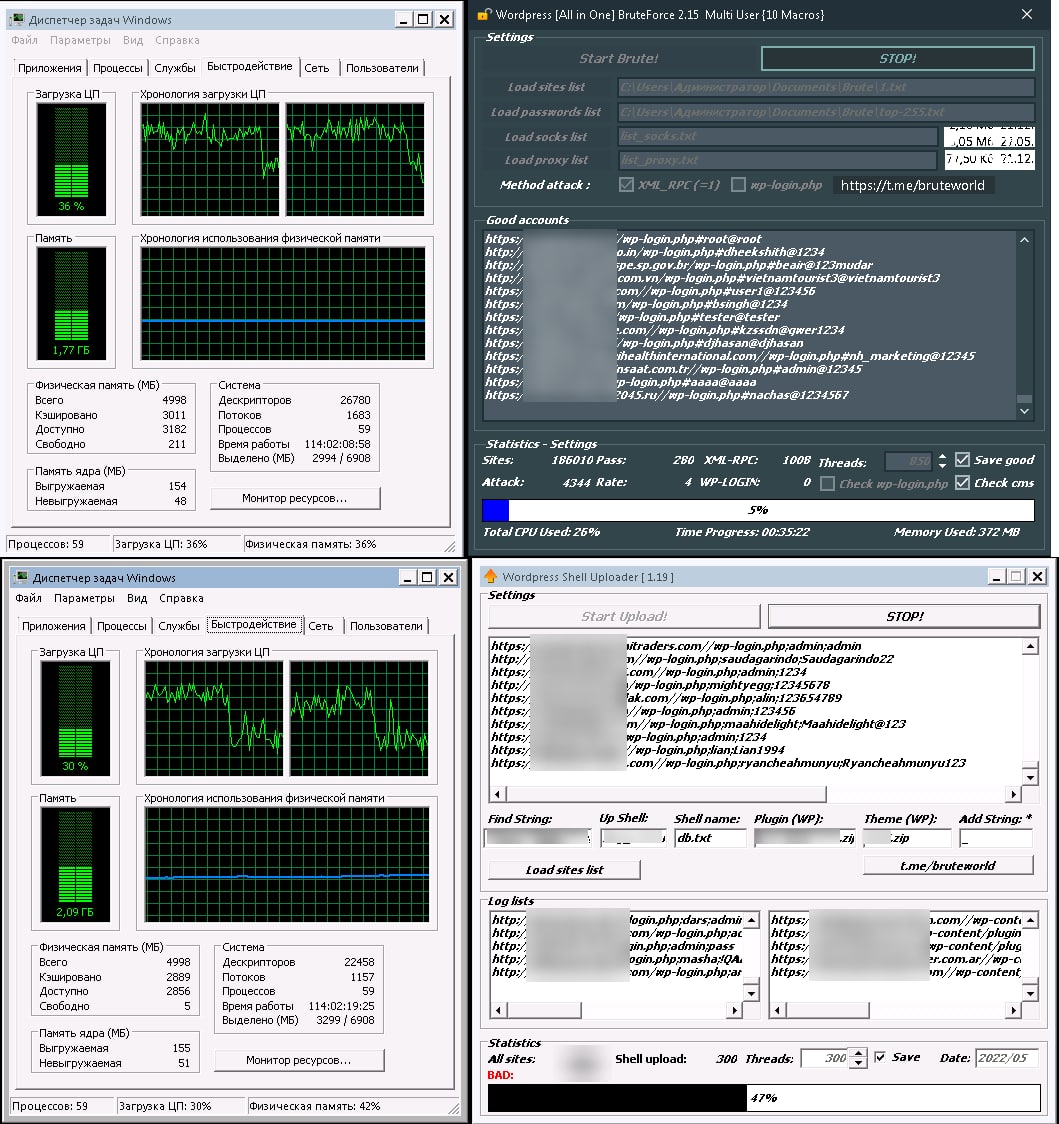Viewport: 1059px width, 1124px height.
Task: Click scroll-down arrow of the wp-login.php log list
Action: pyautogui.click(x=751, y=993)
